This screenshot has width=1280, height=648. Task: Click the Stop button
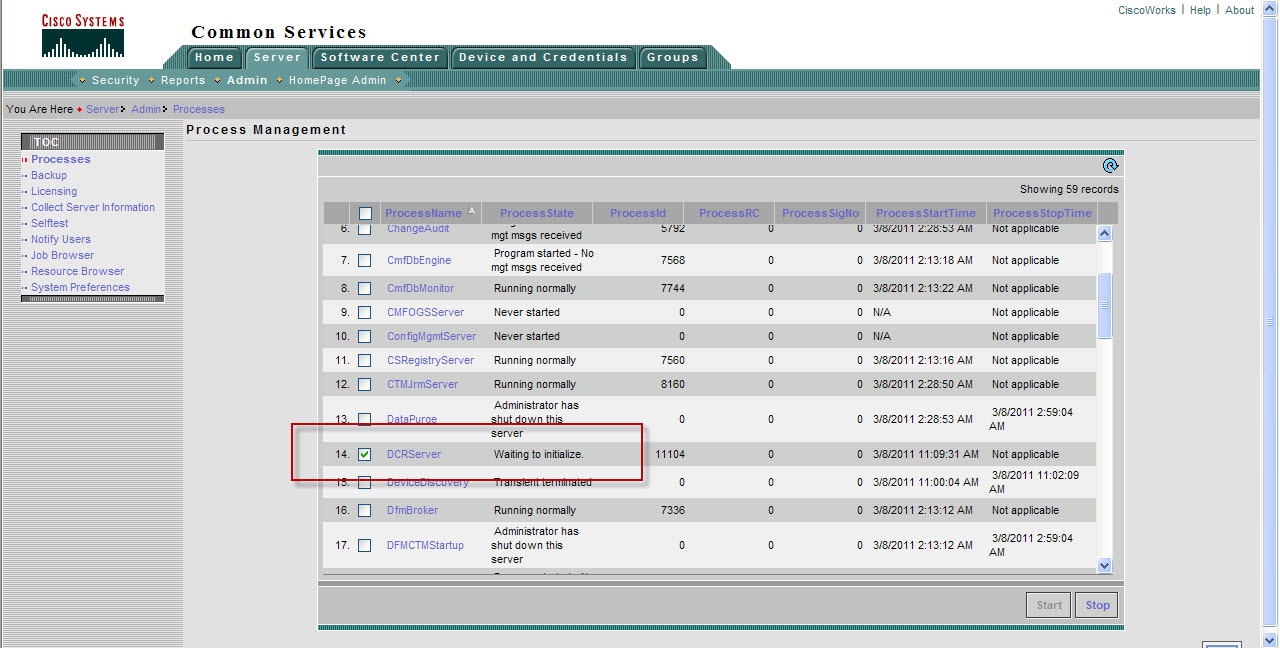click(x=1097, y=605)
